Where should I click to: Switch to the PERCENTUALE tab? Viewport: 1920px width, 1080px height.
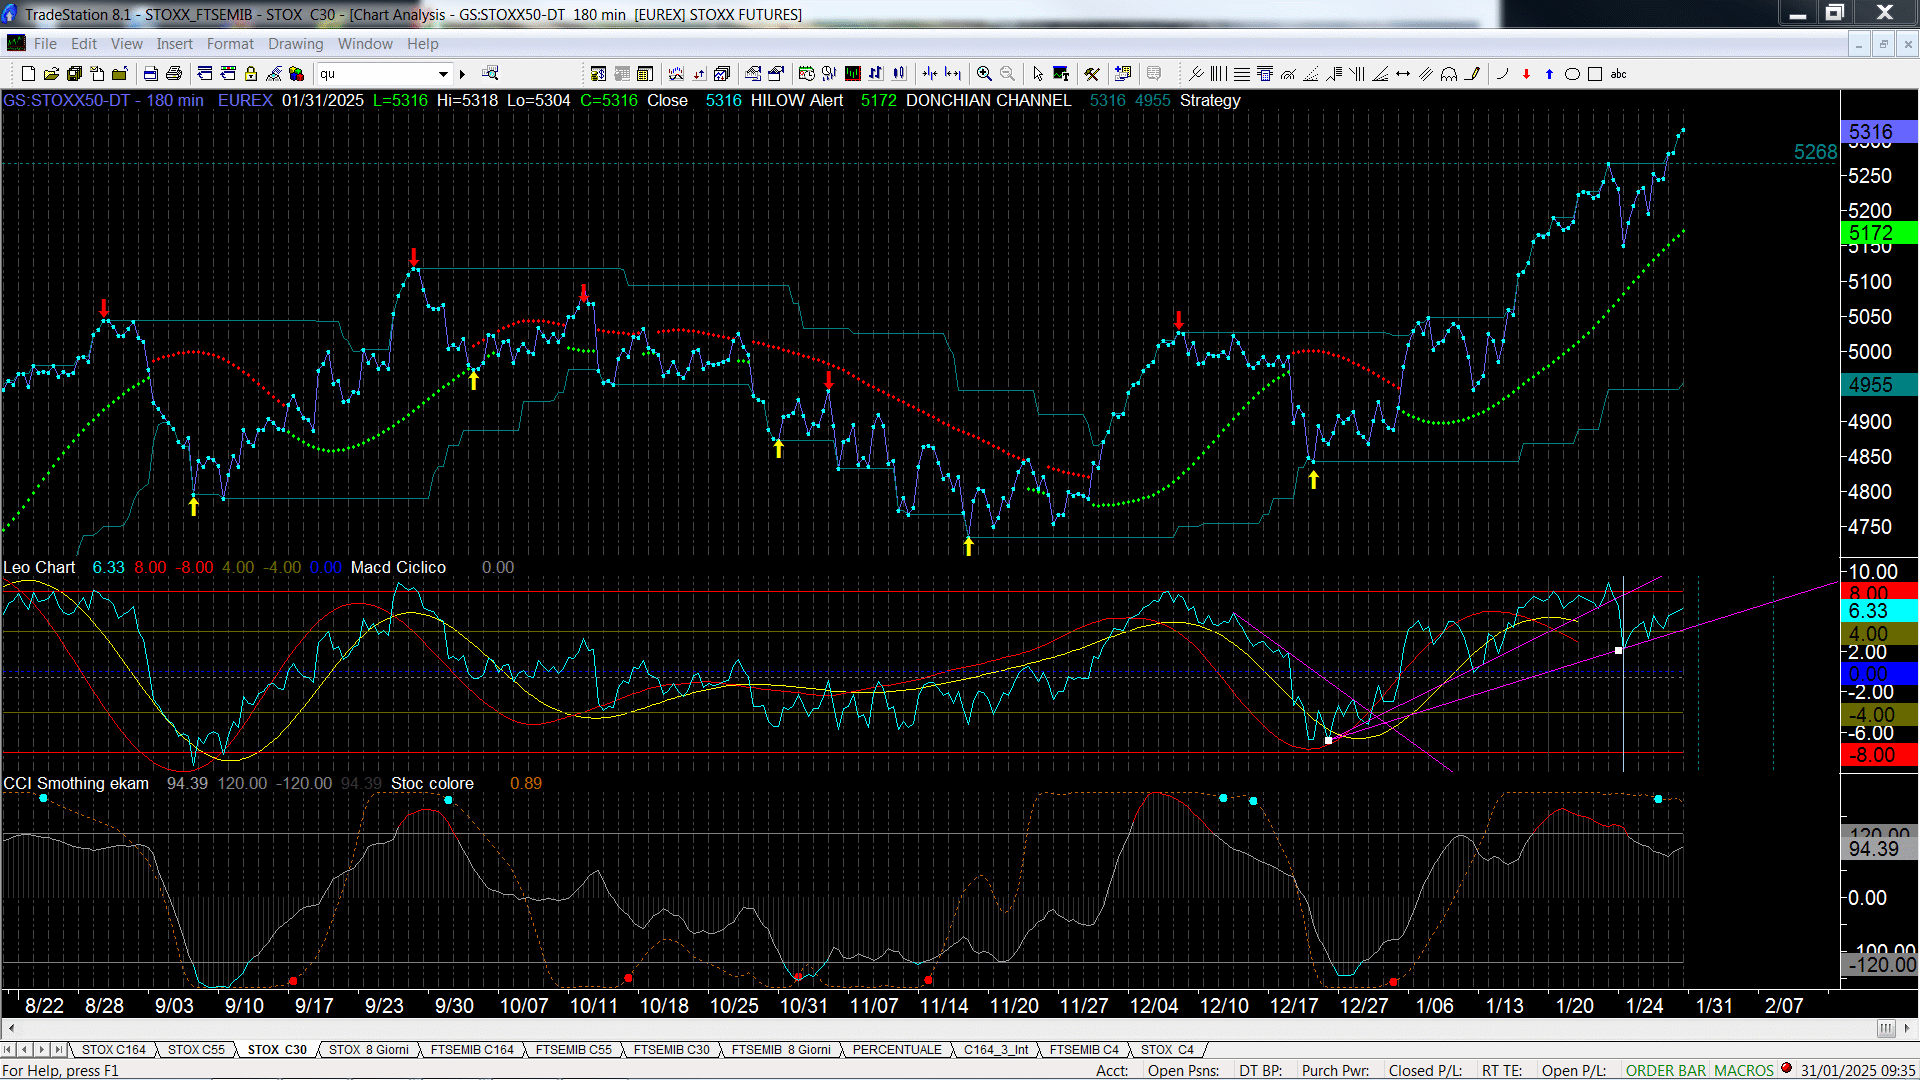point(897,1050)
